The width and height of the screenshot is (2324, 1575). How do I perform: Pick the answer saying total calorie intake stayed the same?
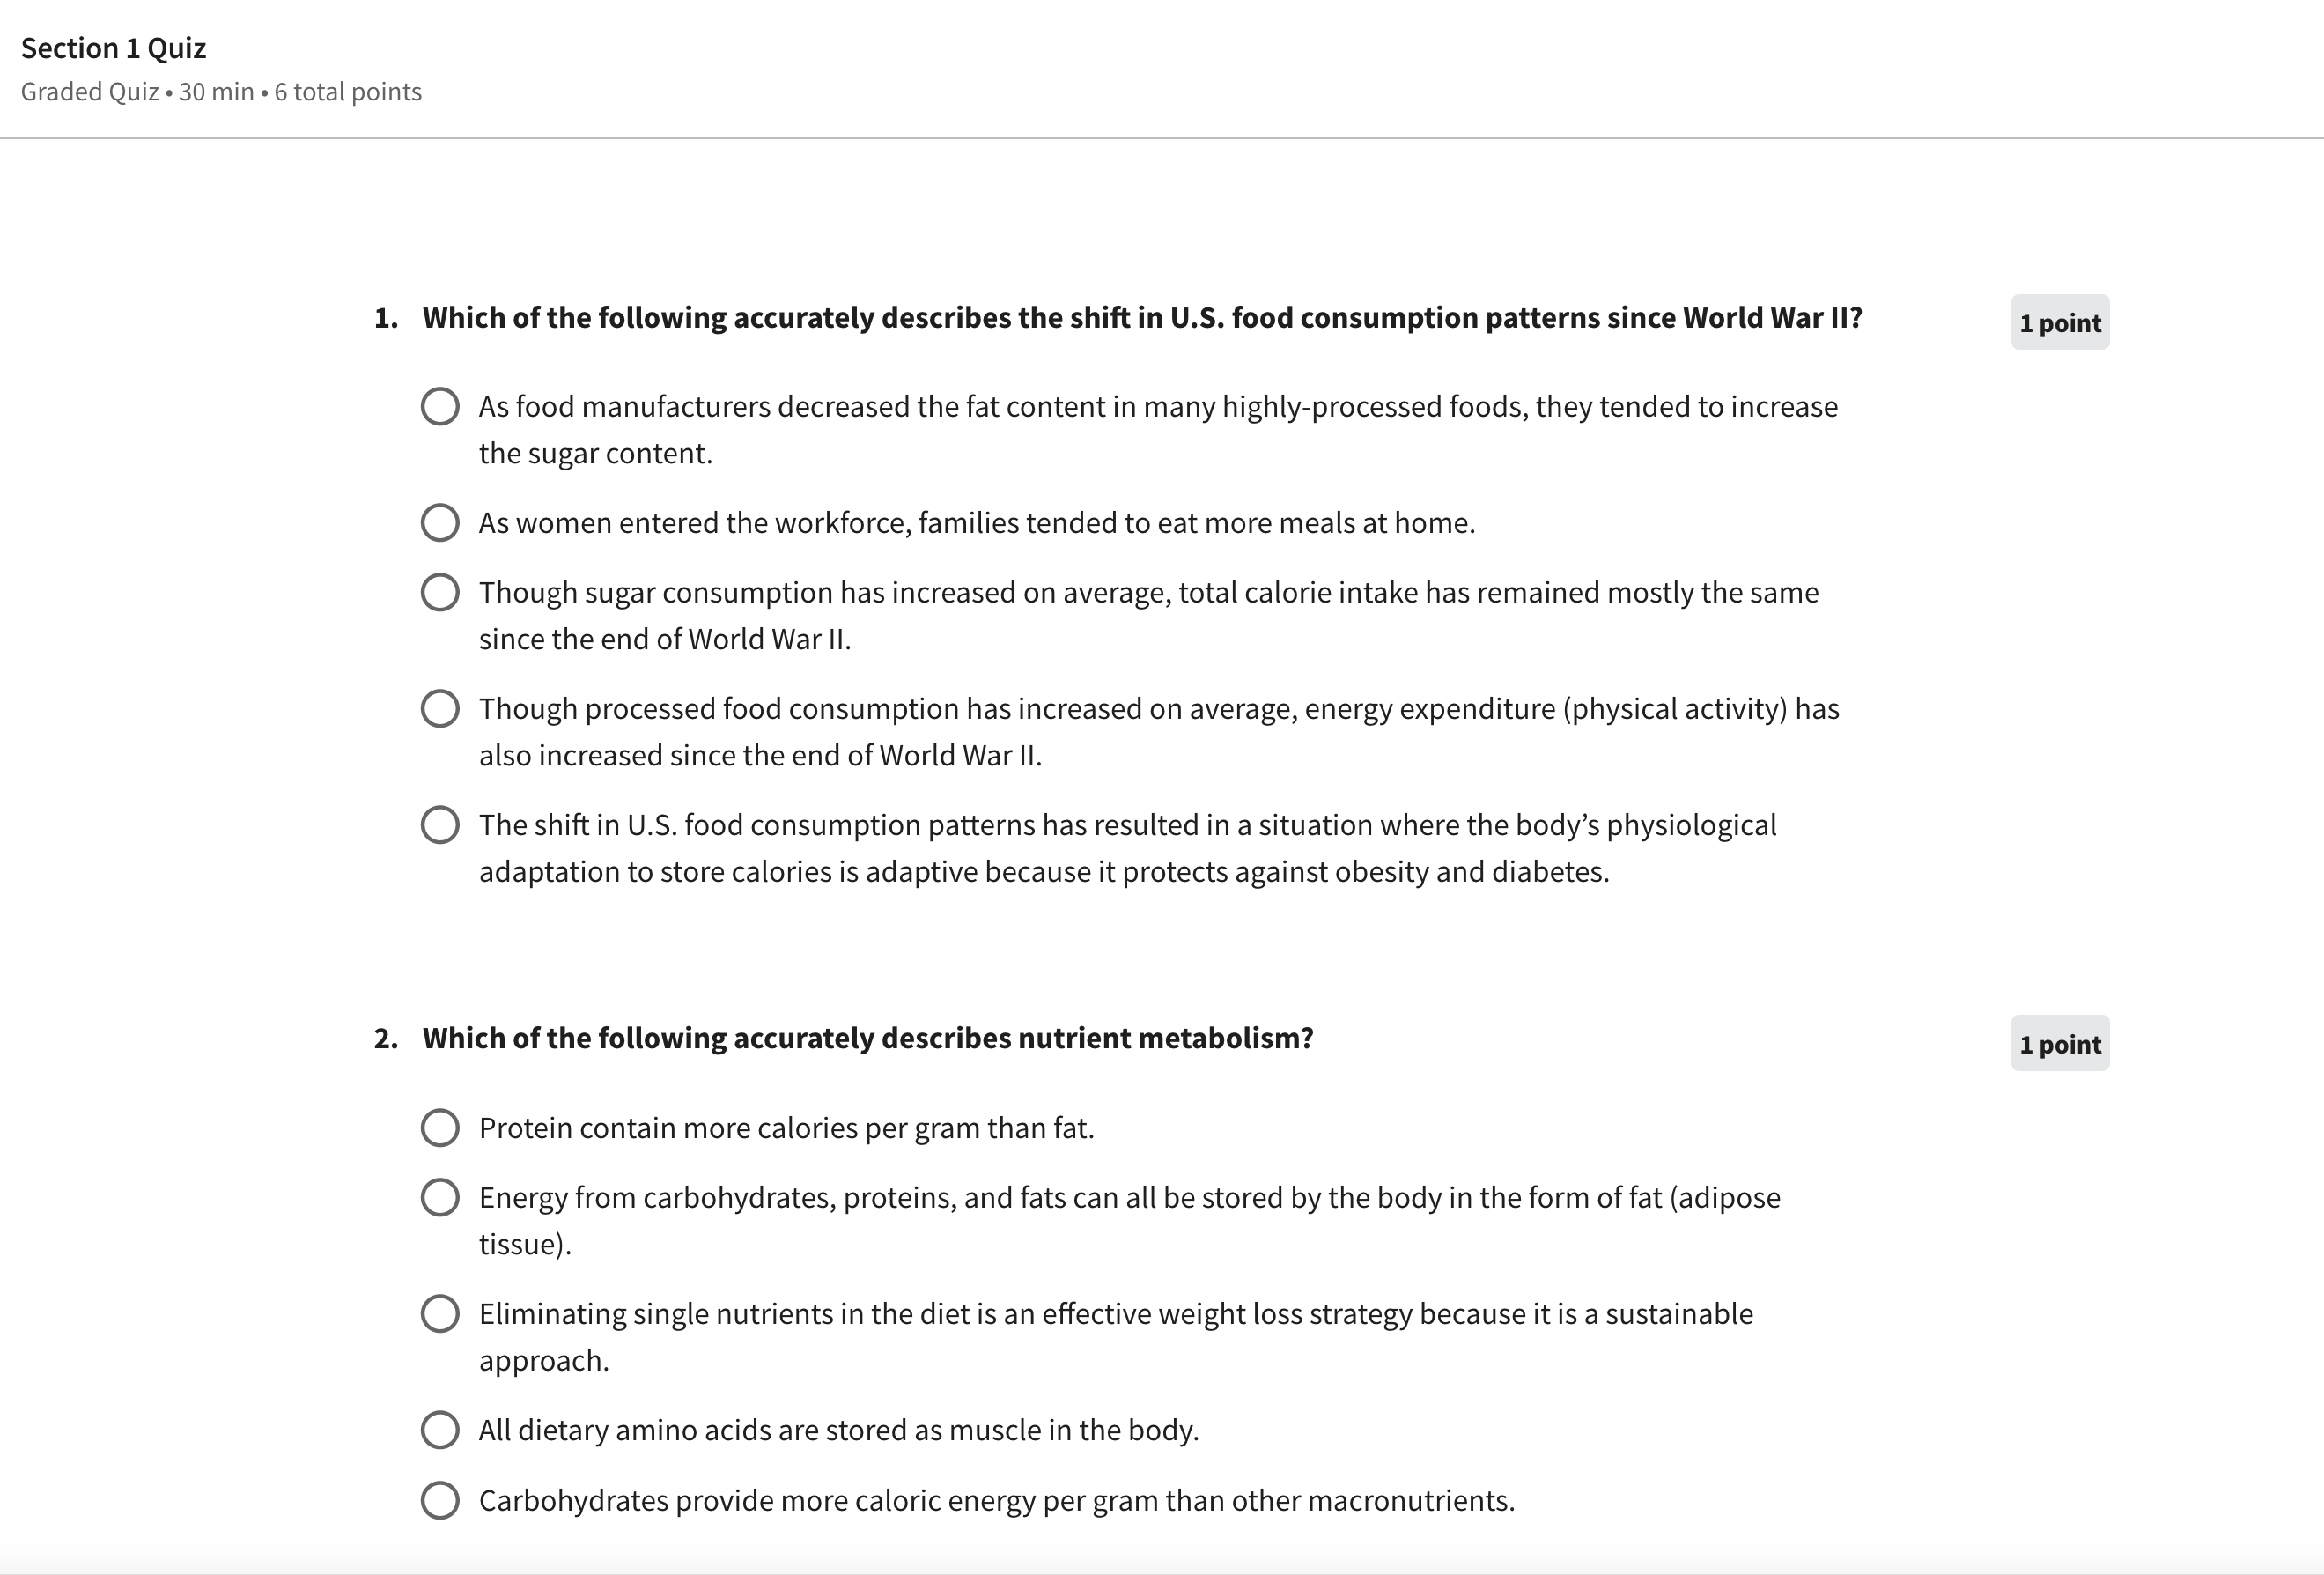tap(440, 593)
